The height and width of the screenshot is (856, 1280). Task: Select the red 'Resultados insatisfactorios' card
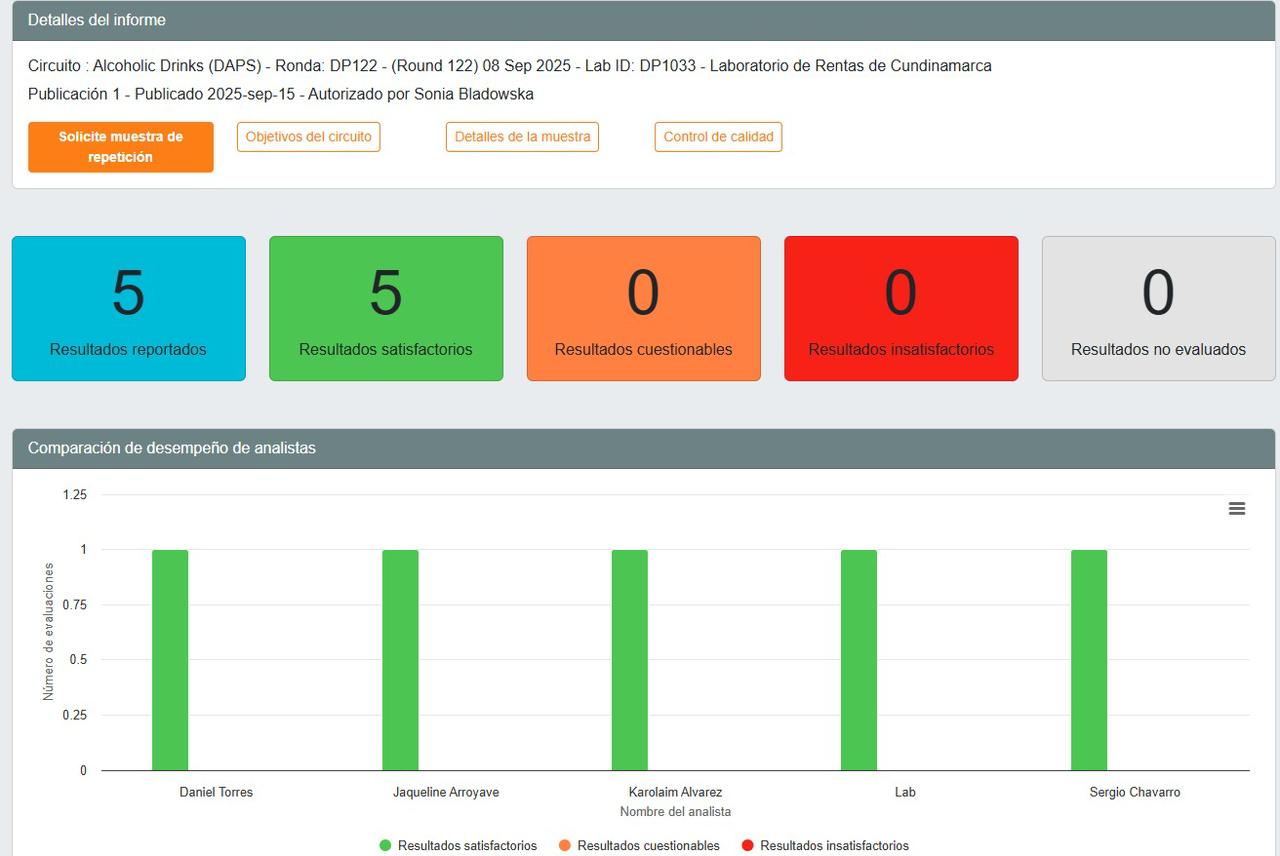click(901, 308)
